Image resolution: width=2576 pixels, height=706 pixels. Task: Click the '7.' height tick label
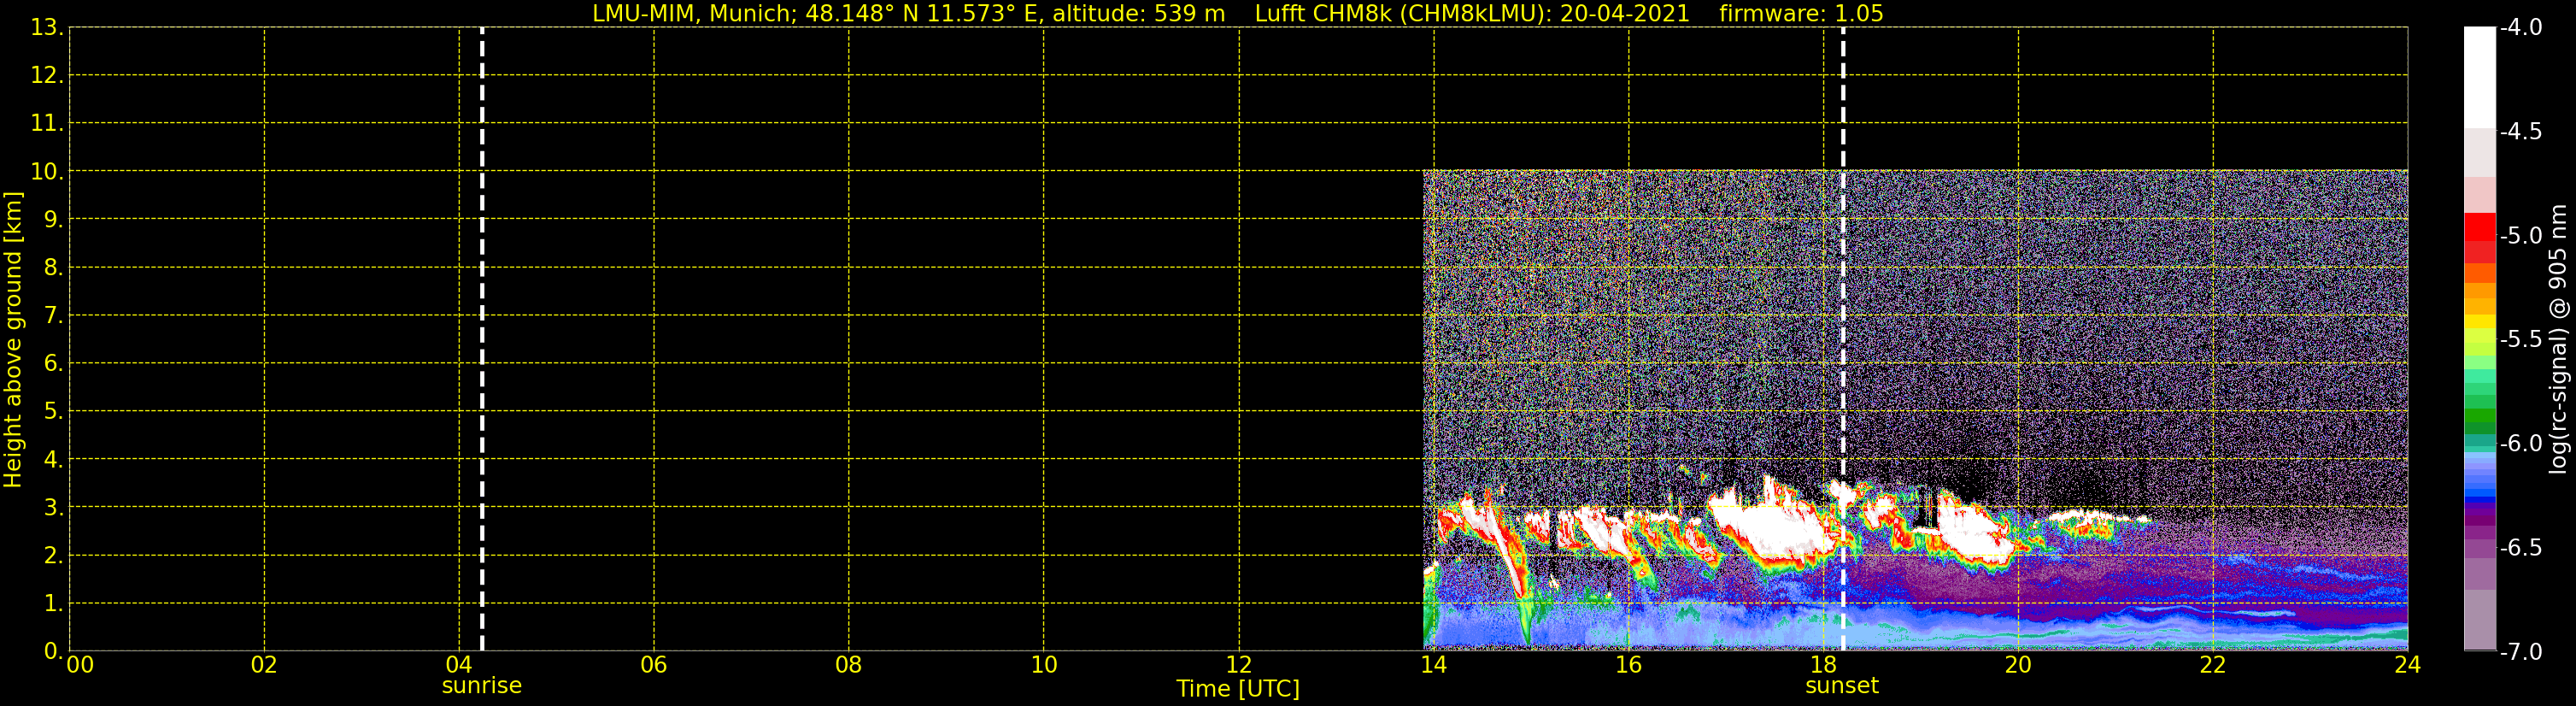(x=53, y=315)
